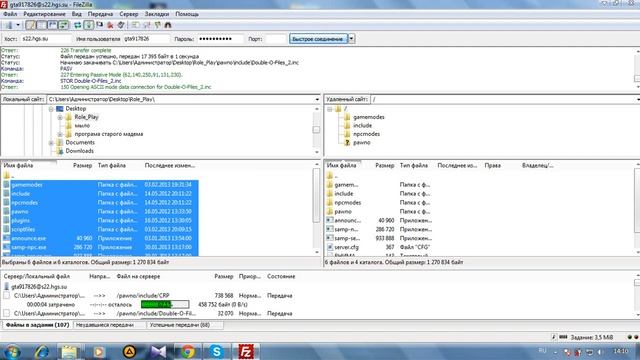Toggle message log display icon

pyautogui.click(x=31, y=25)
